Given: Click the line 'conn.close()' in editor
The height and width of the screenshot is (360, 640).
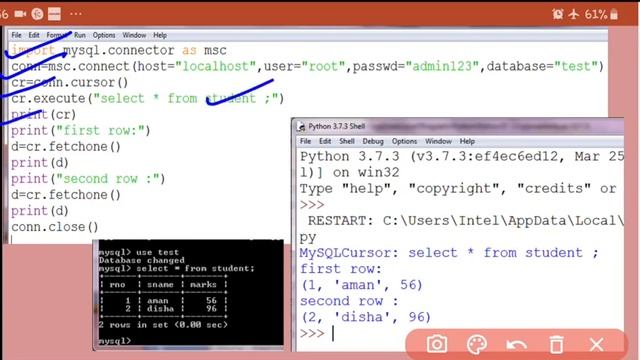Looking at the screenshot, I should coord(55,227).
